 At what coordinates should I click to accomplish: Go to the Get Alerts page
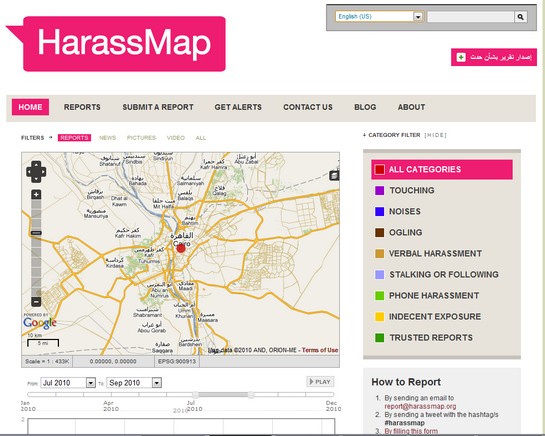tap(238, 107)
